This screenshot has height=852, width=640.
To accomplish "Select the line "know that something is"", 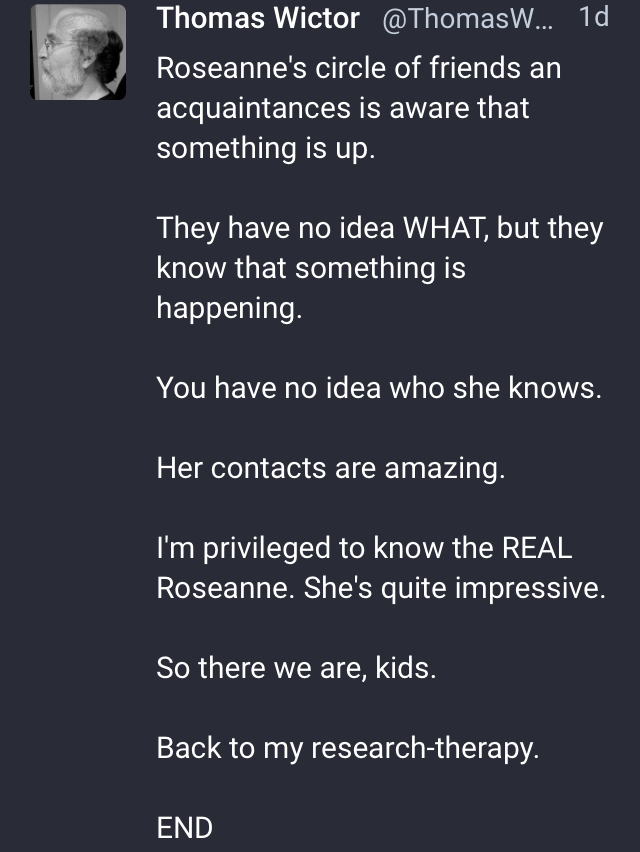I will click(311, 267).
